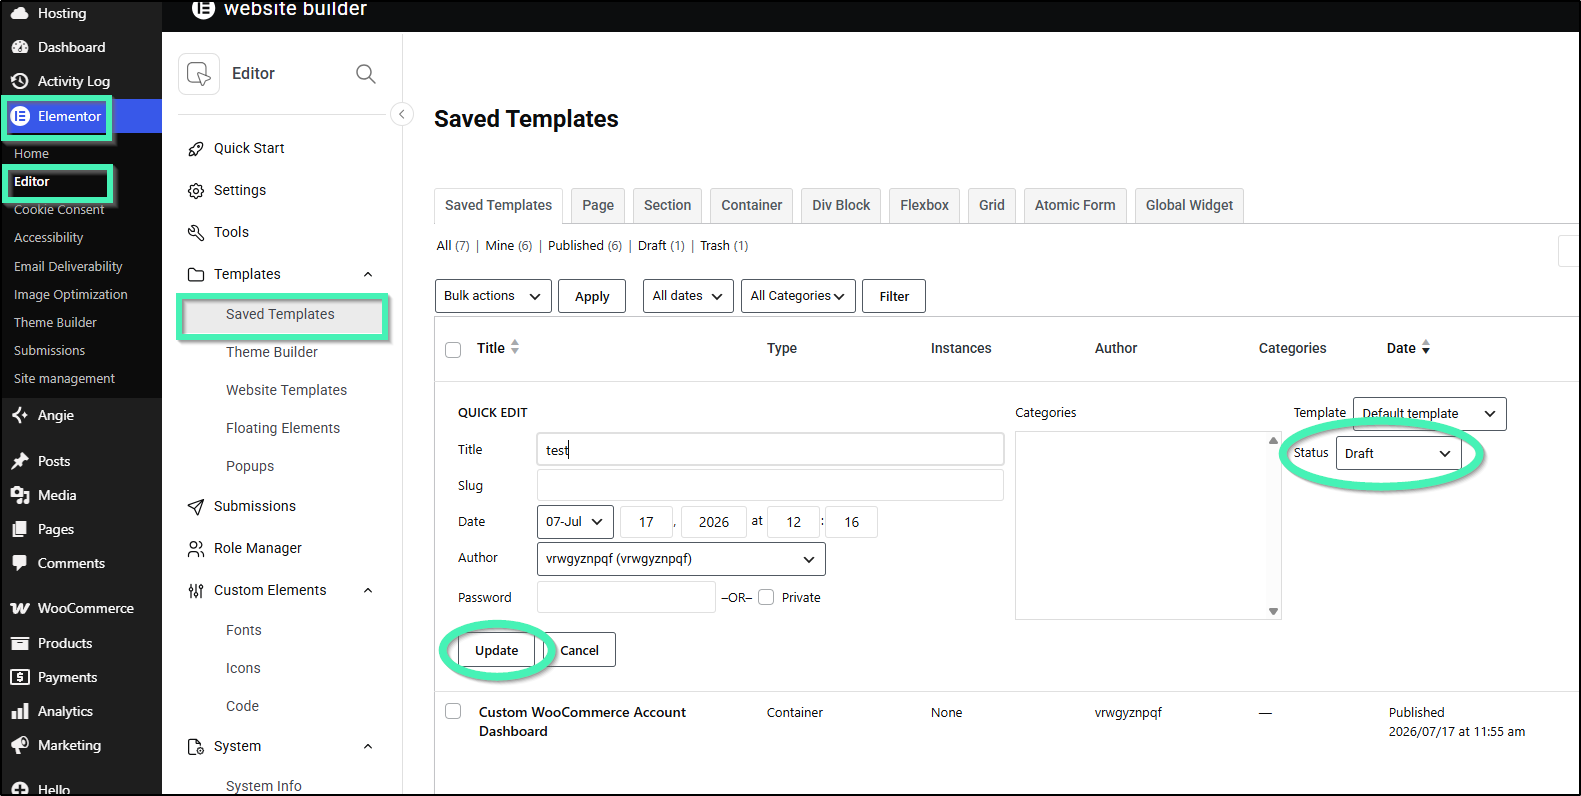Open the Trash templates link
The image size is (1581, 796).
pyautogui.click(x=715, y=246)
